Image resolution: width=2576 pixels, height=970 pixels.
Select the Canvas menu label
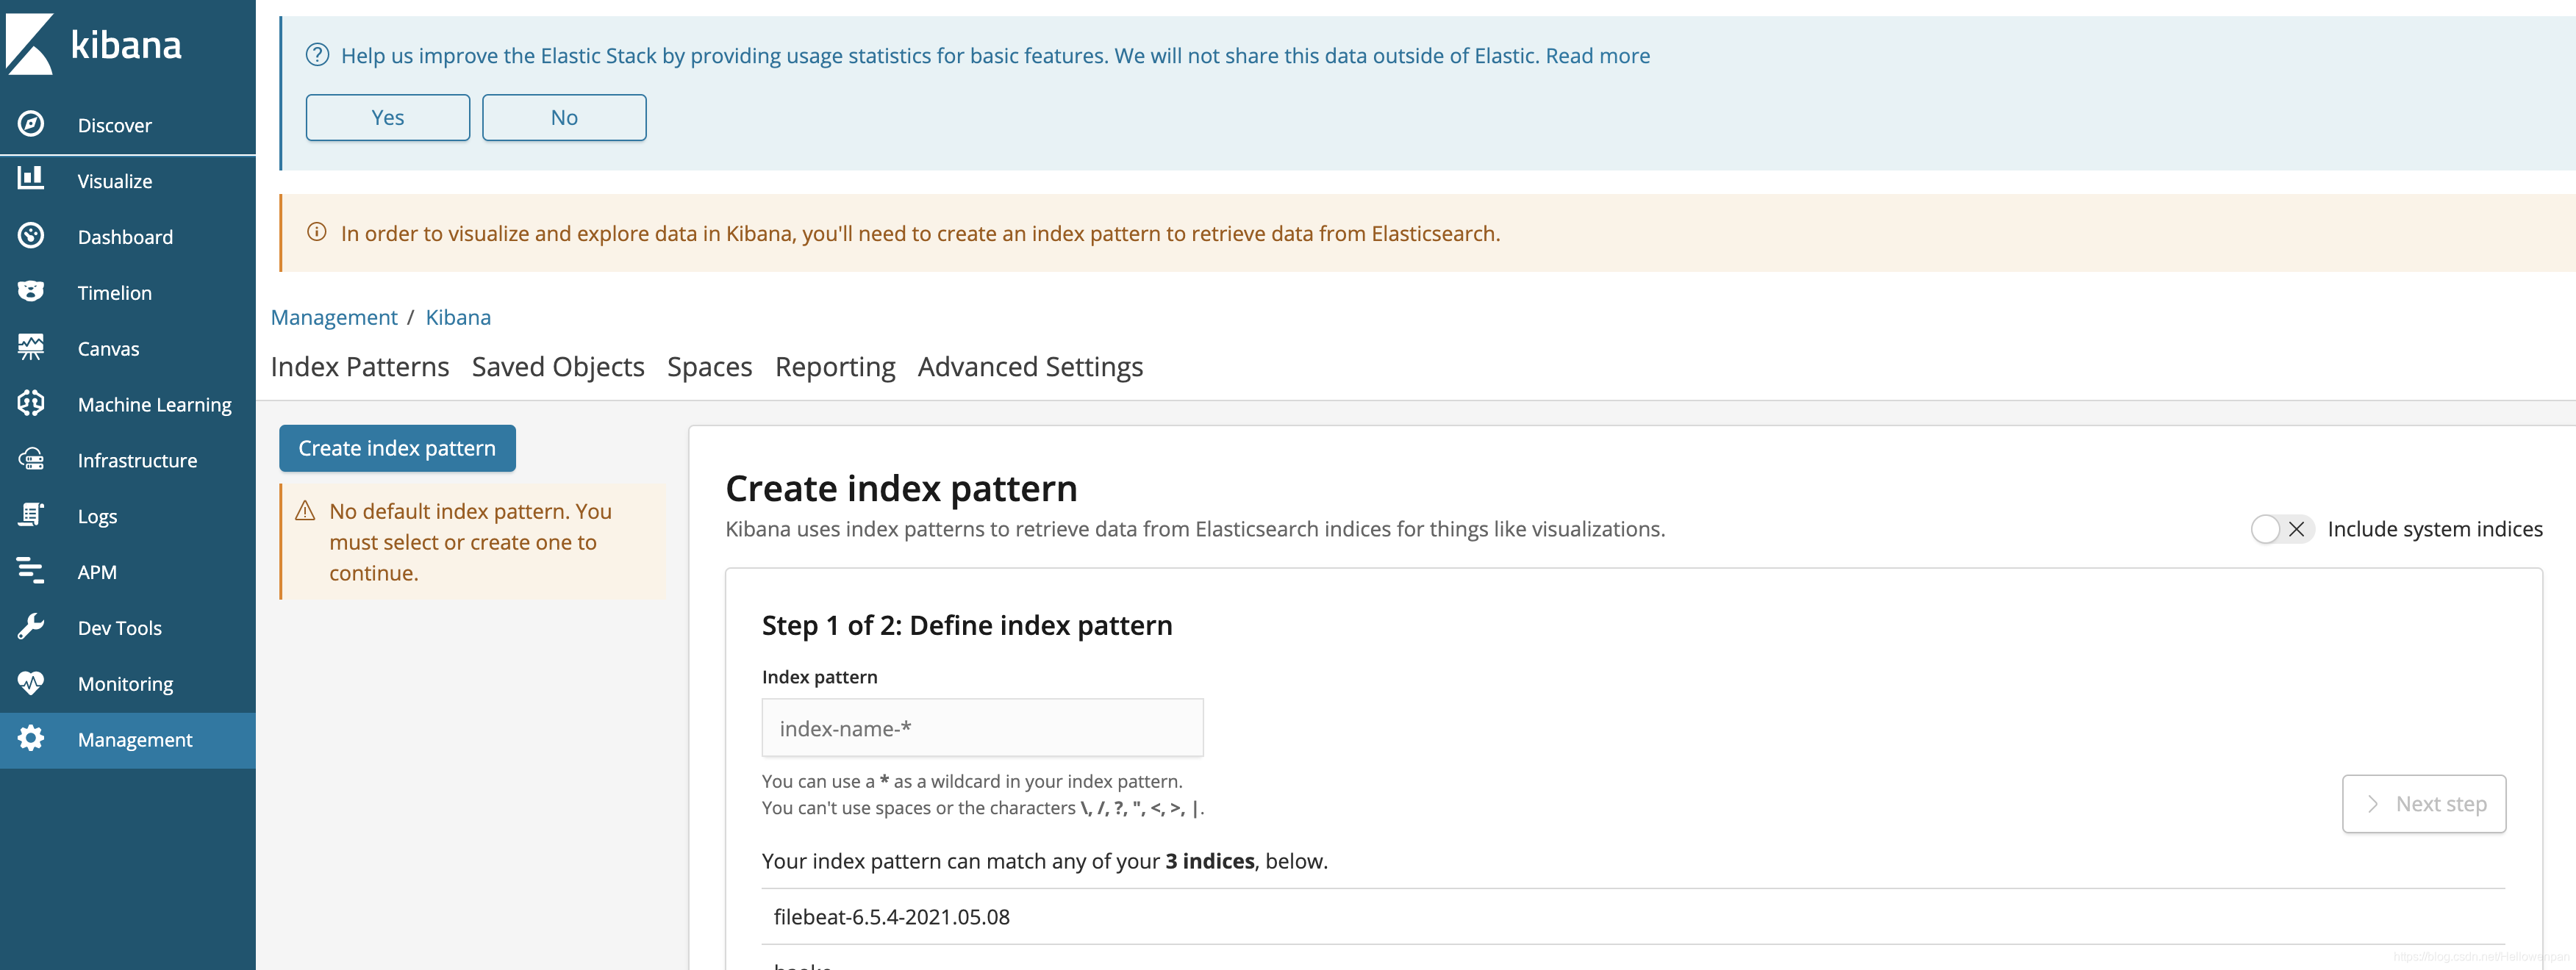[108, 349]
